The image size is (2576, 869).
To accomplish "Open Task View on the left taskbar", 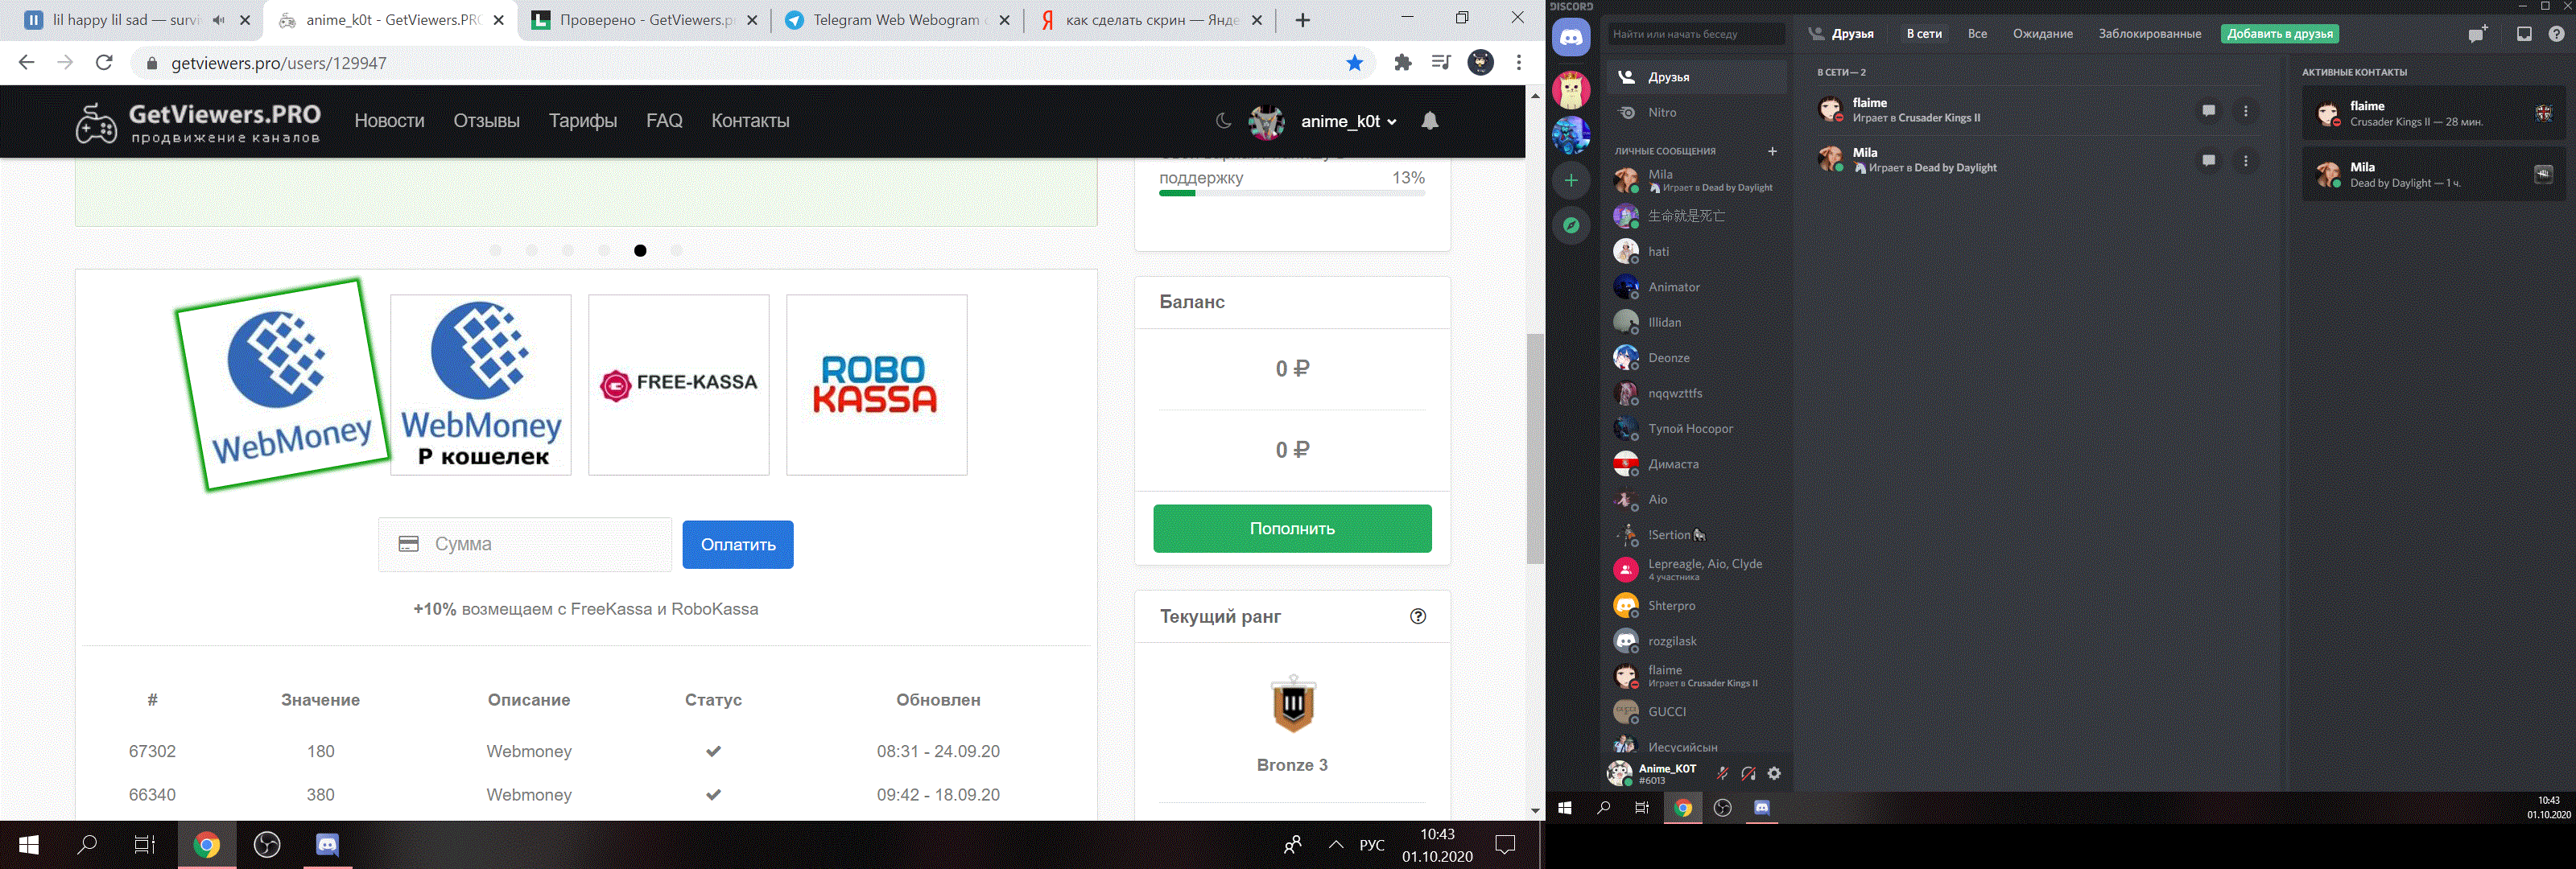I will pyautogui.click(x=145, y=845).
